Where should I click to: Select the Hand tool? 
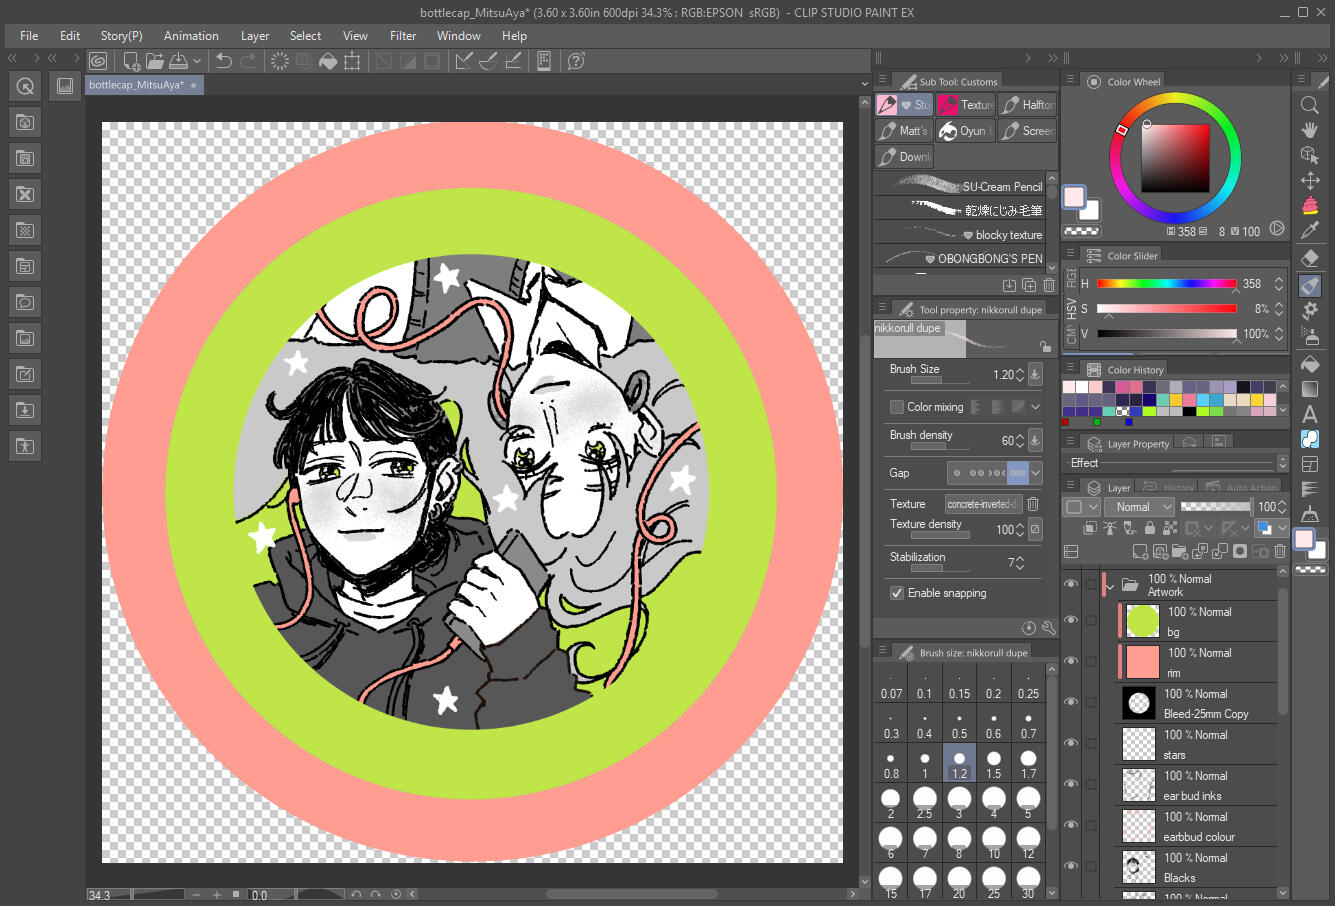pyautogui.click(x=1310, y=129)
